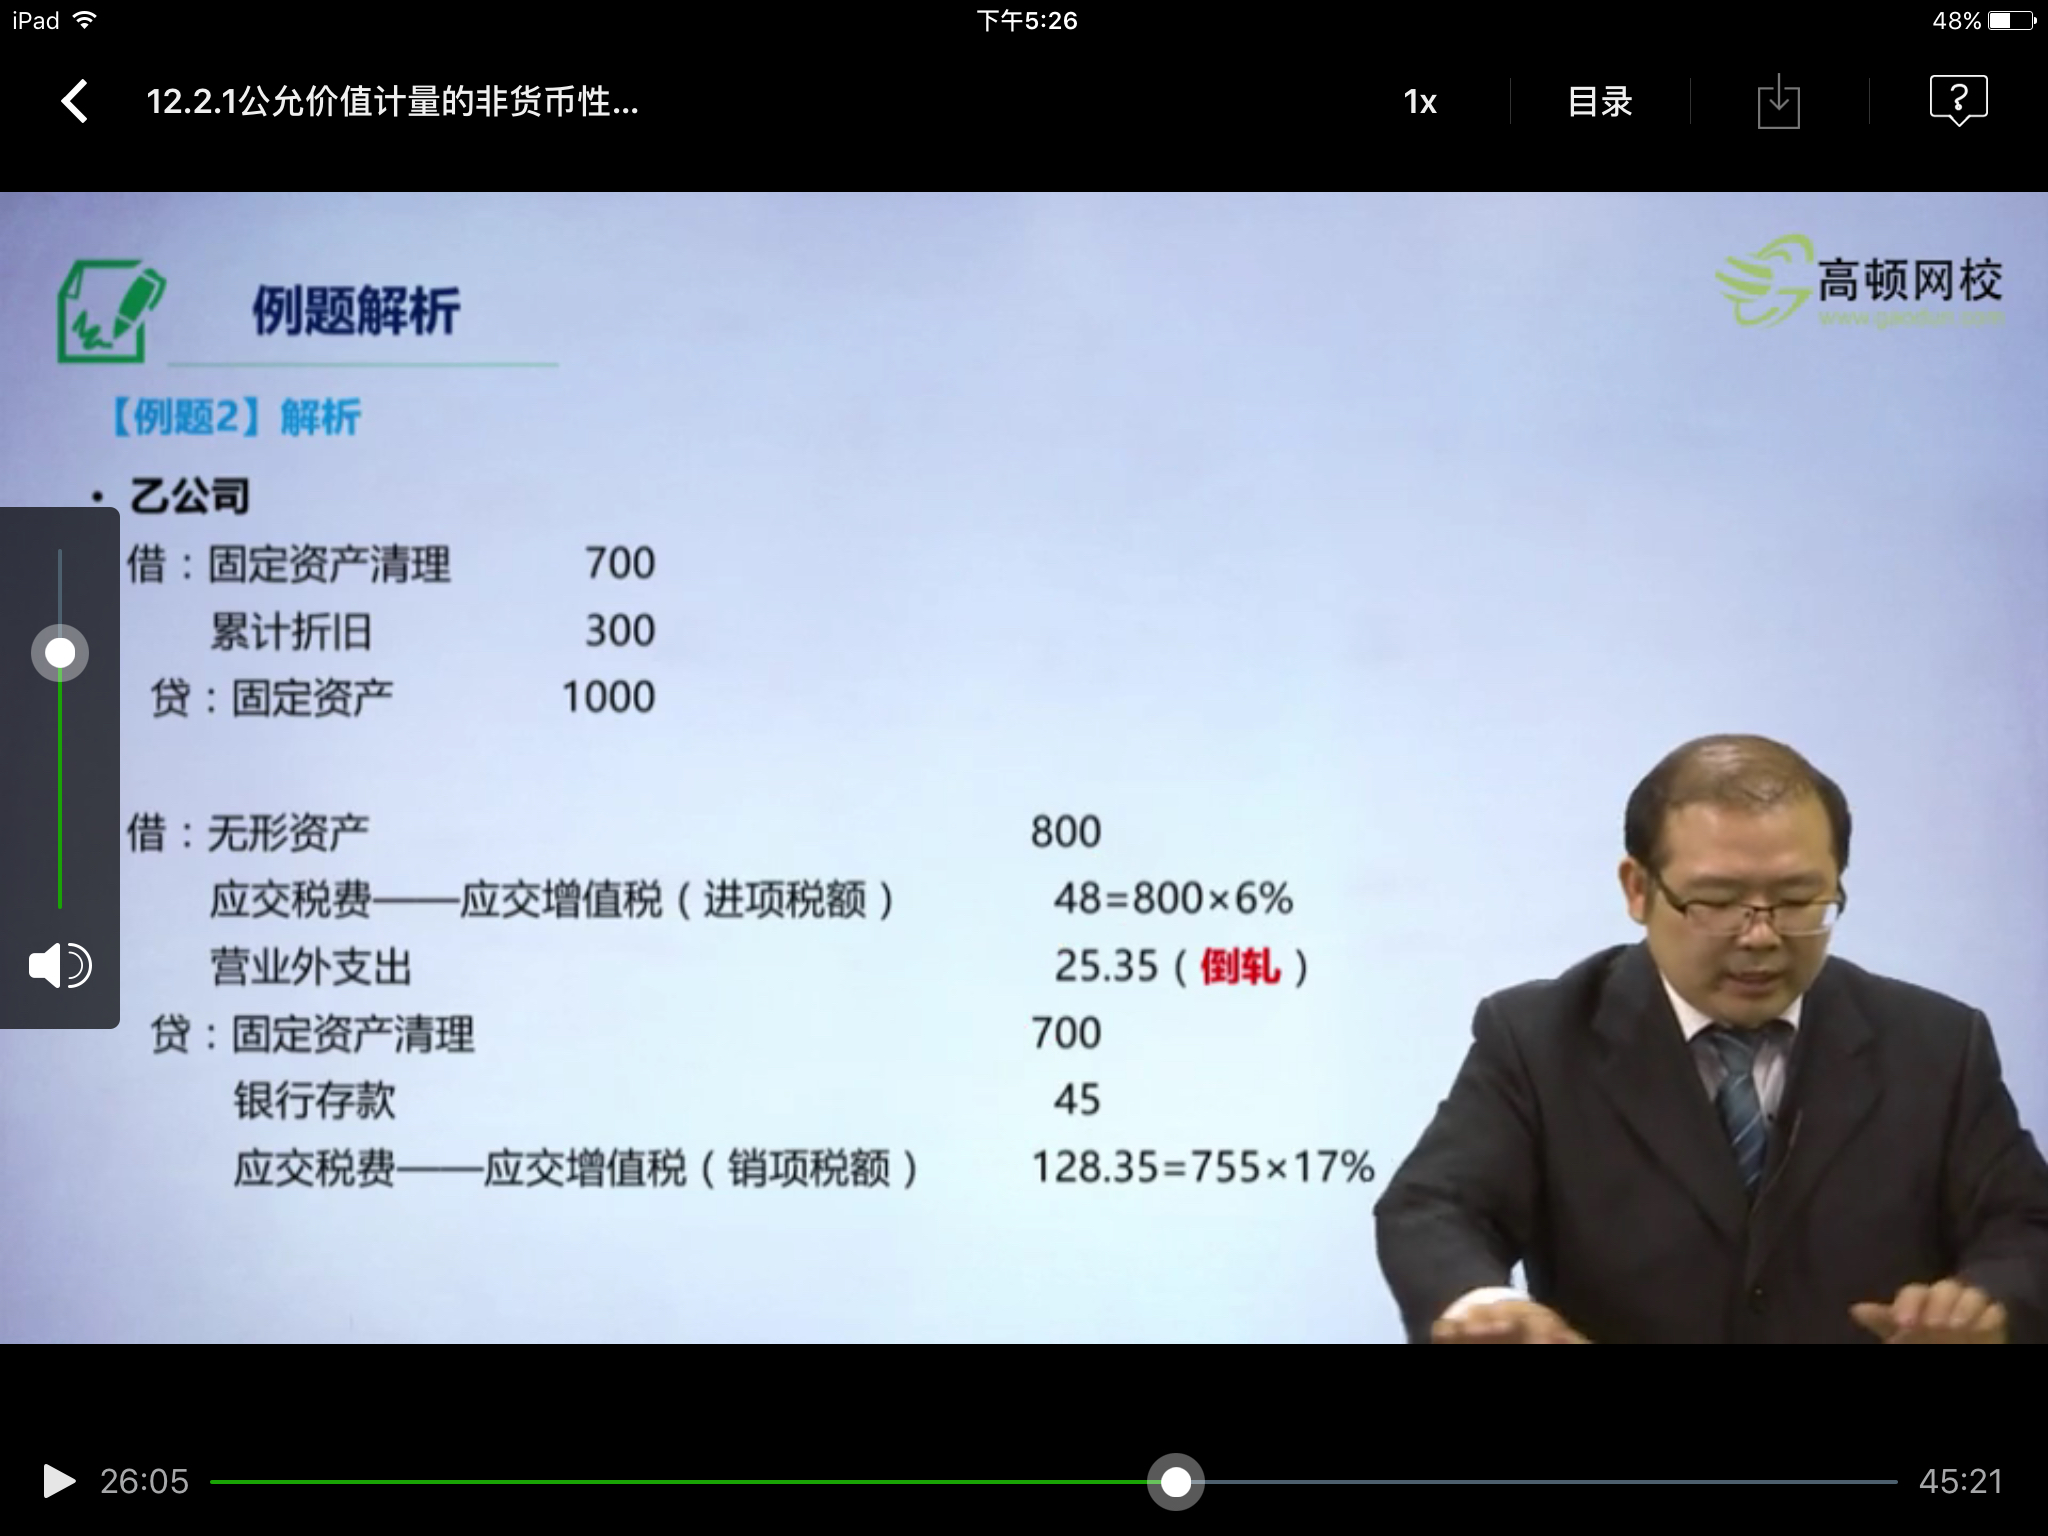Click the volume slider knob
Screen dimensions: 2048x1536
60,653
